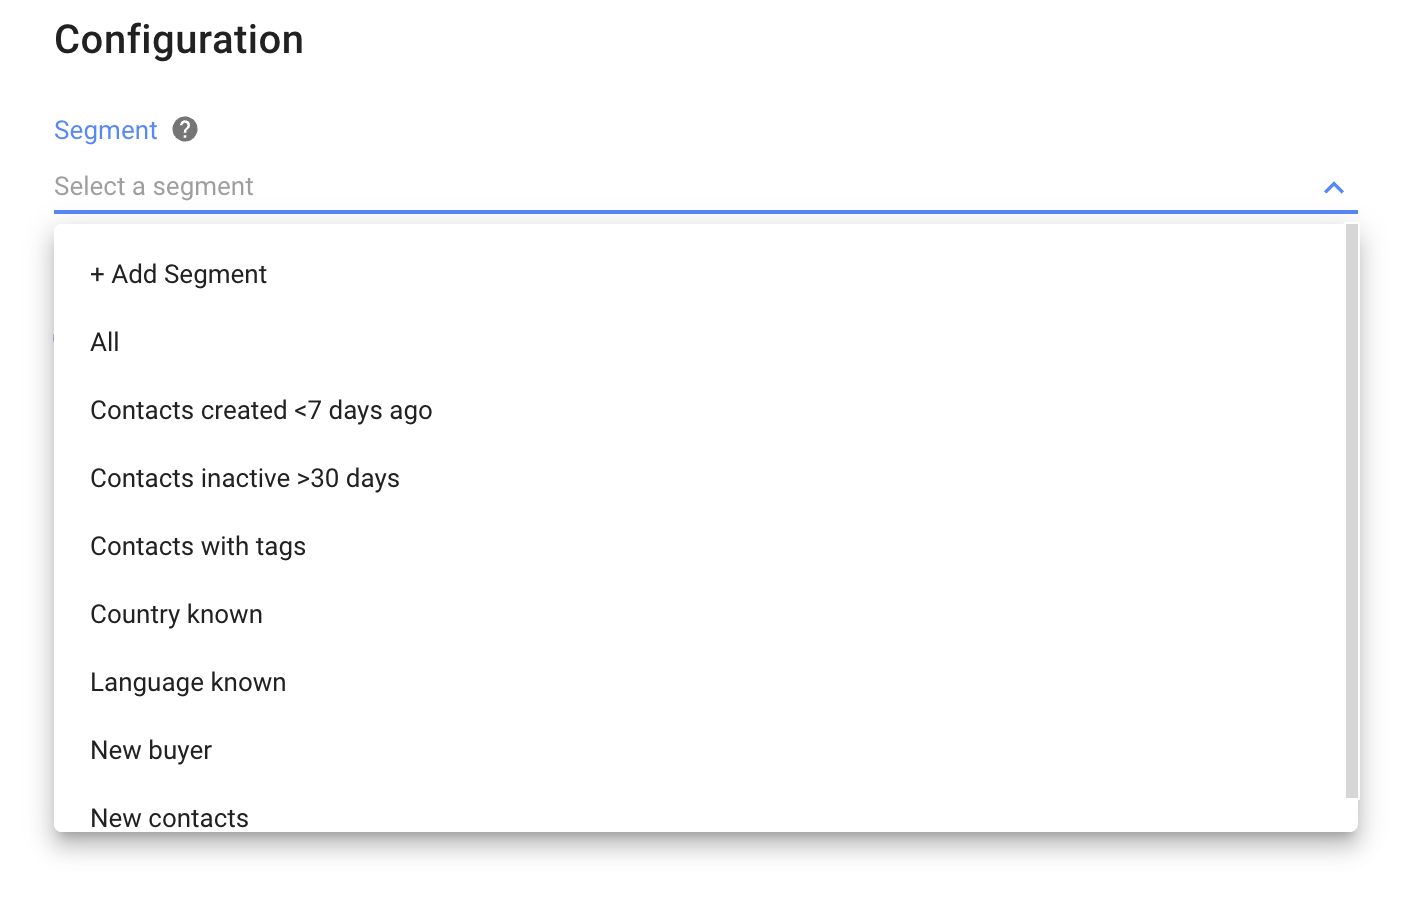Image resolution: width=1406 pixels, height=902 pixels.
Task: Choose the Contacts with tags segment
Action: [x=198, y=546]
